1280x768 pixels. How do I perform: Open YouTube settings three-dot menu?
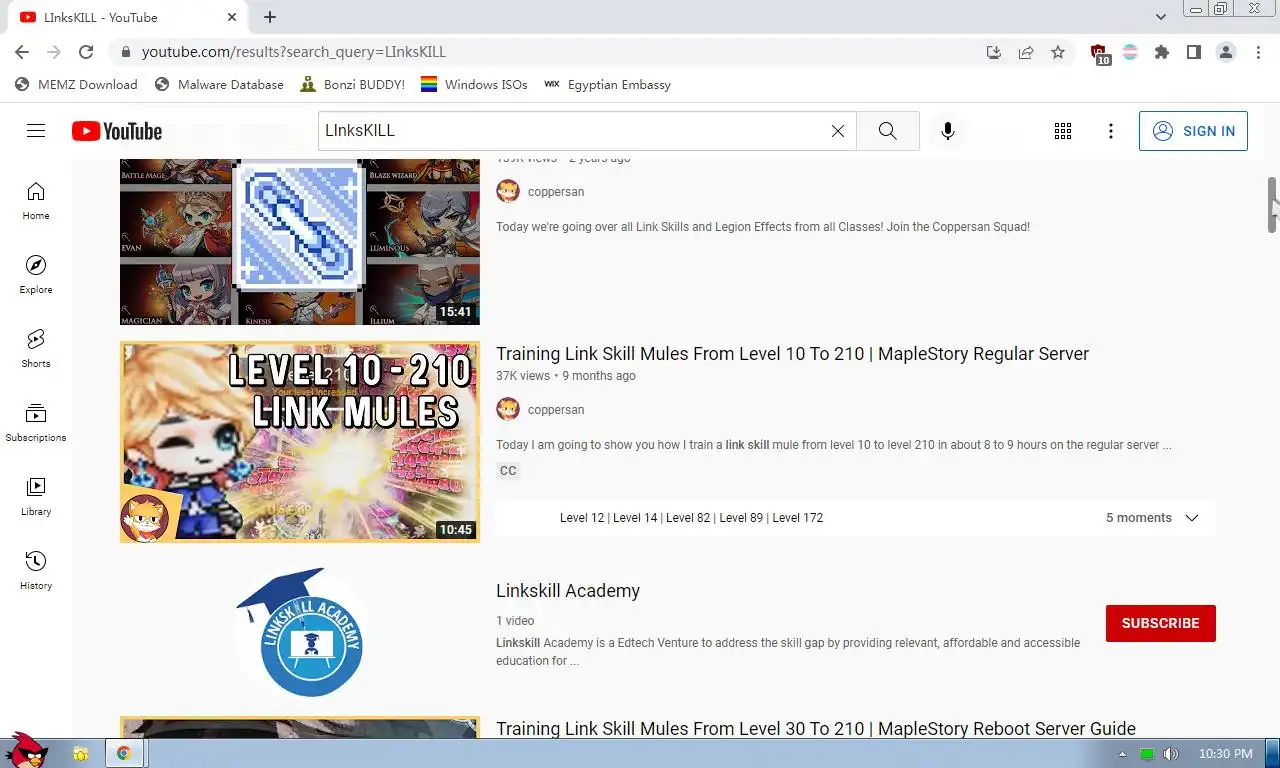(x=1111, y=131)
